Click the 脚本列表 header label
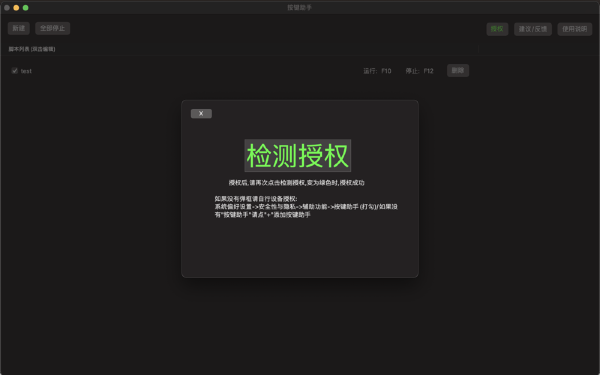The height and width of the screenshot is (375, 600). (32, 49)
